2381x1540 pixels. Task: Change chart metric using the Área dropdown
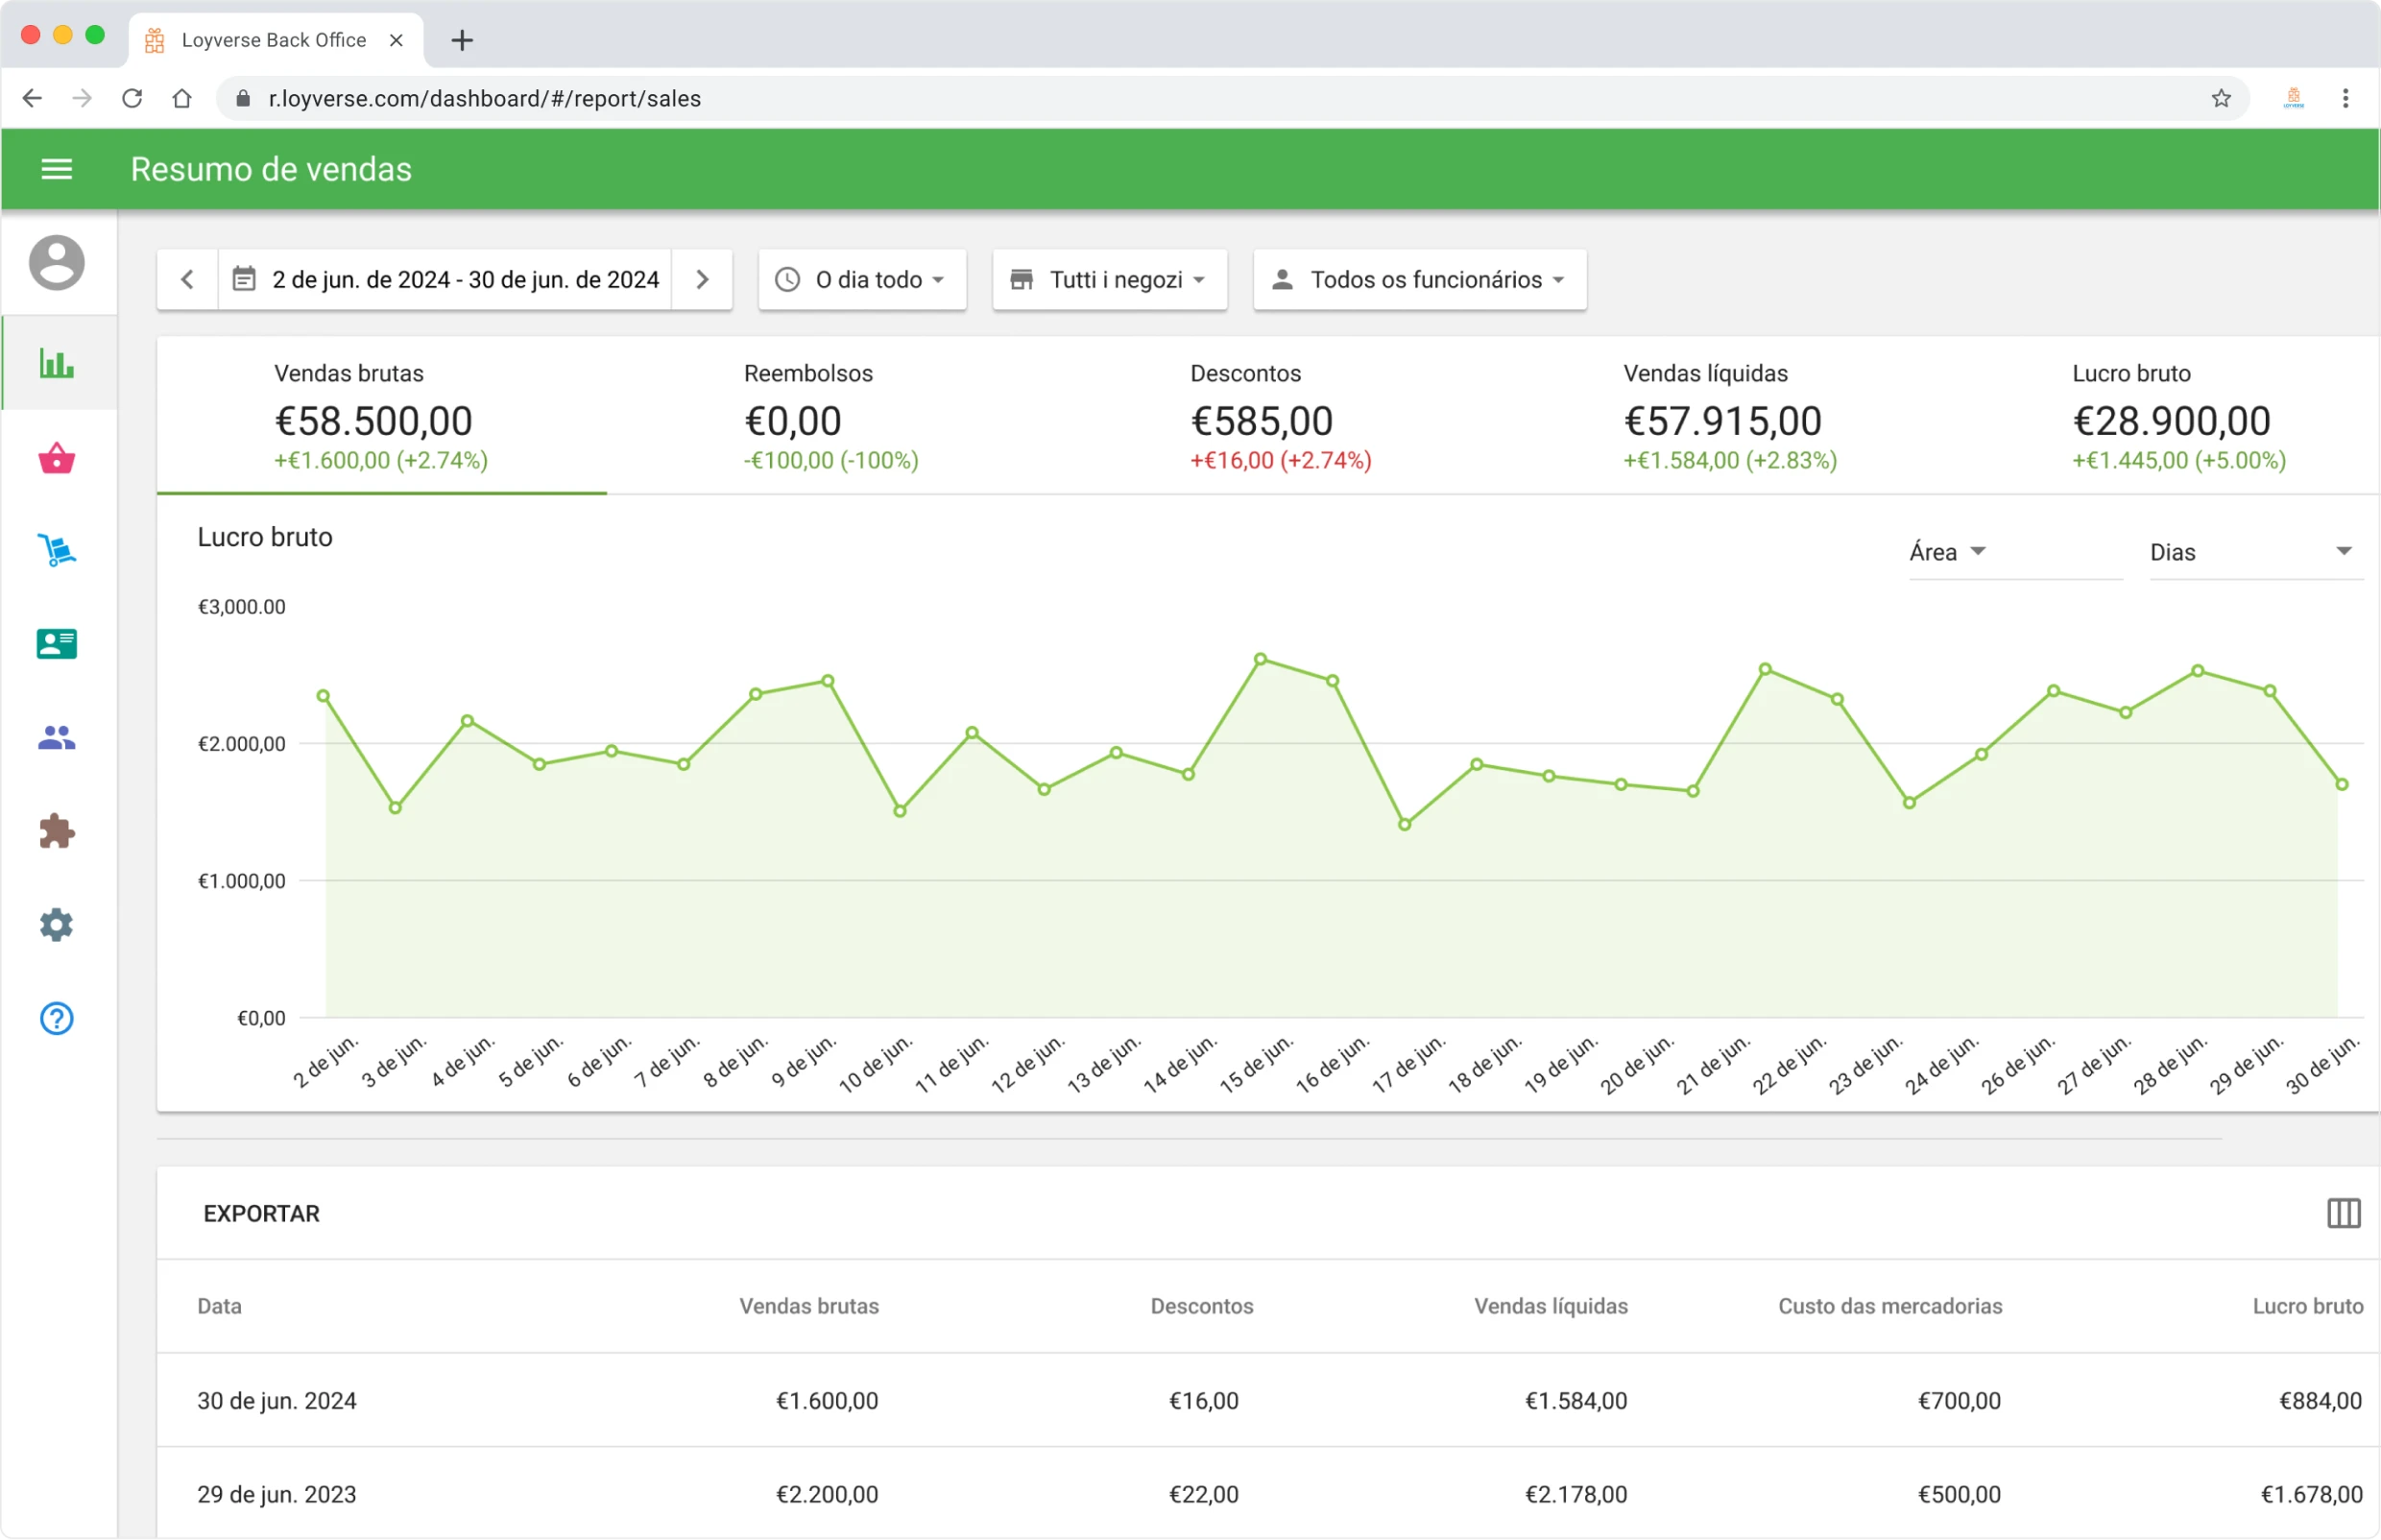click(x=1945, y=551)
